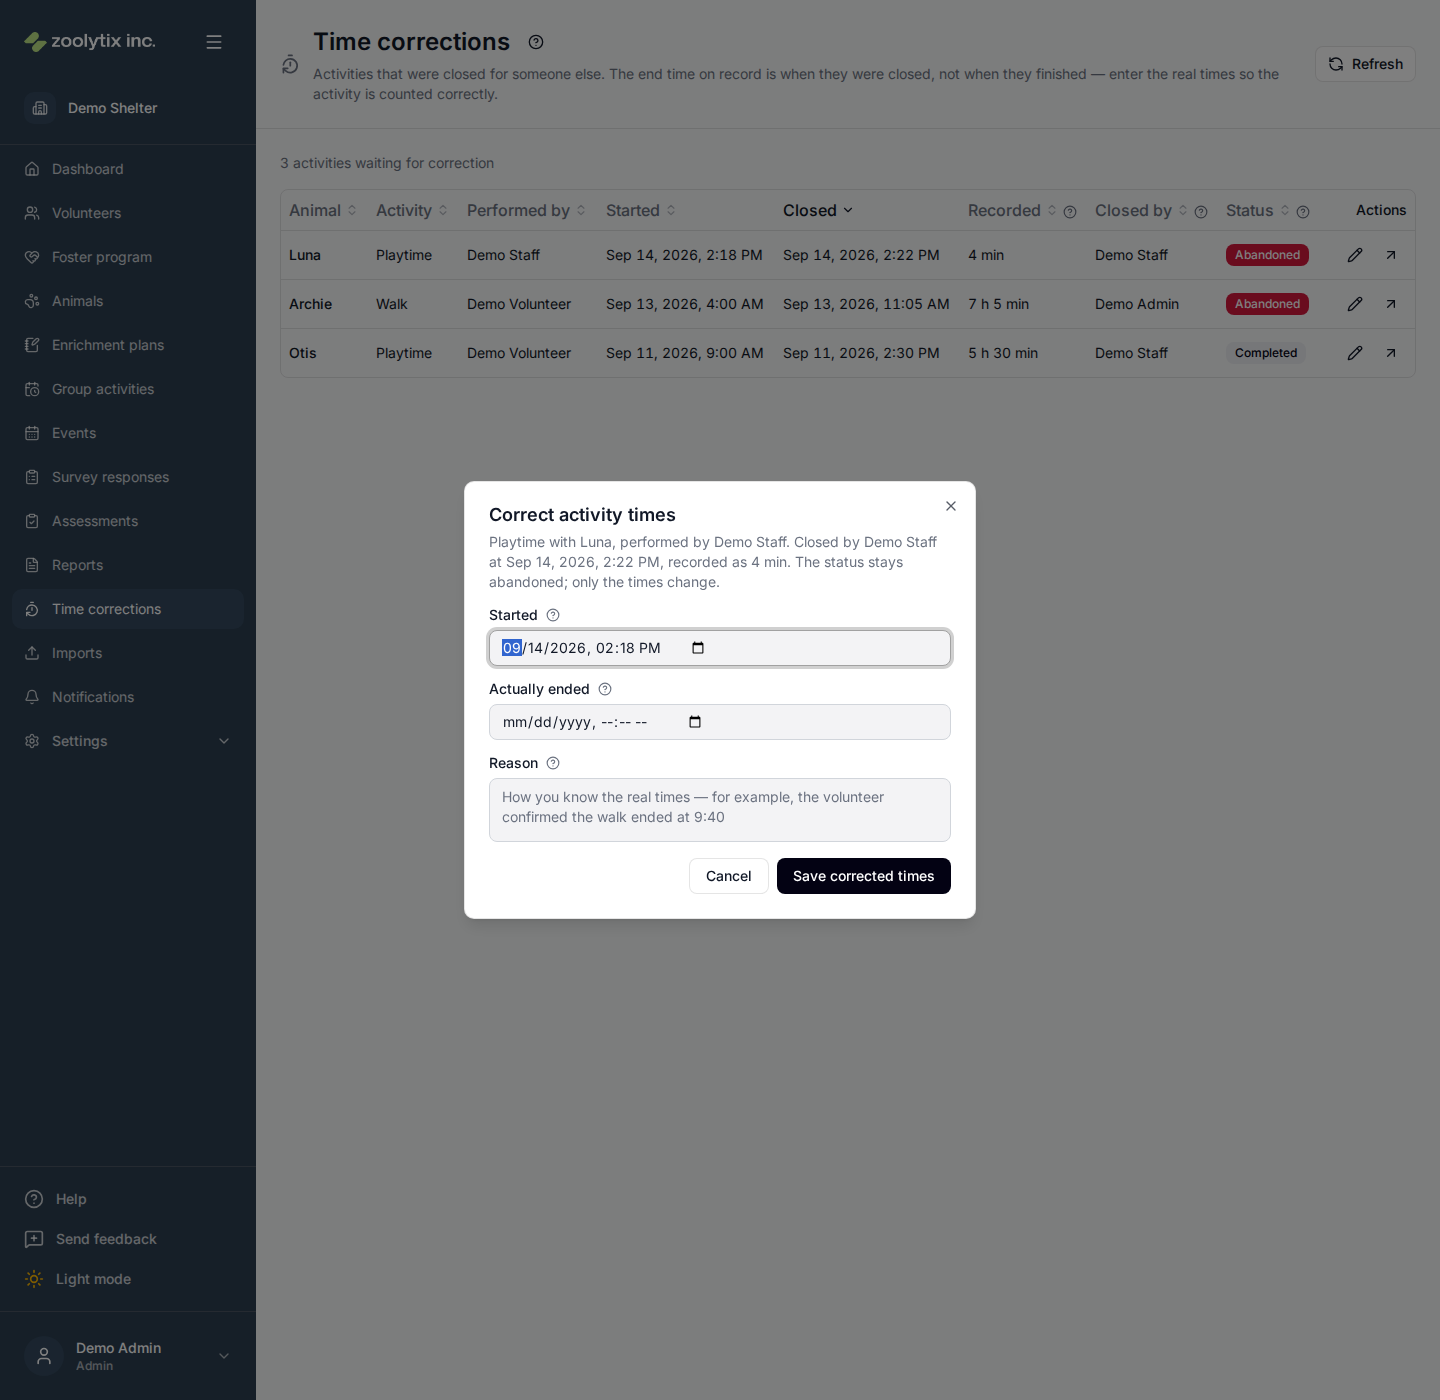Click the Foster program heart icon
1440x1400 pixels.
32,257
